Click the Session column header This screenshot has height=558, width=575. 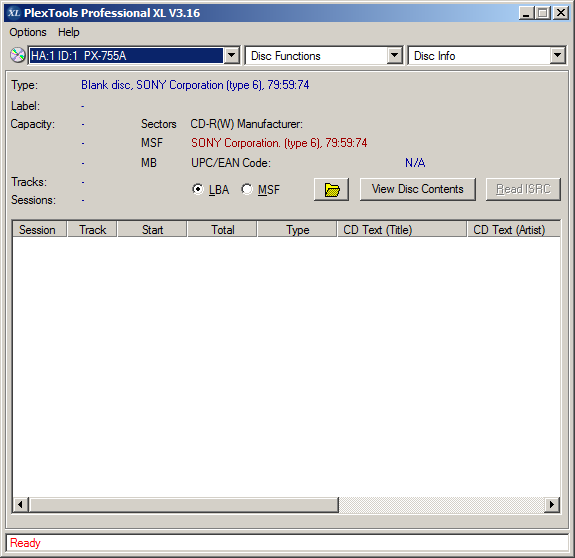coord(39,230)
